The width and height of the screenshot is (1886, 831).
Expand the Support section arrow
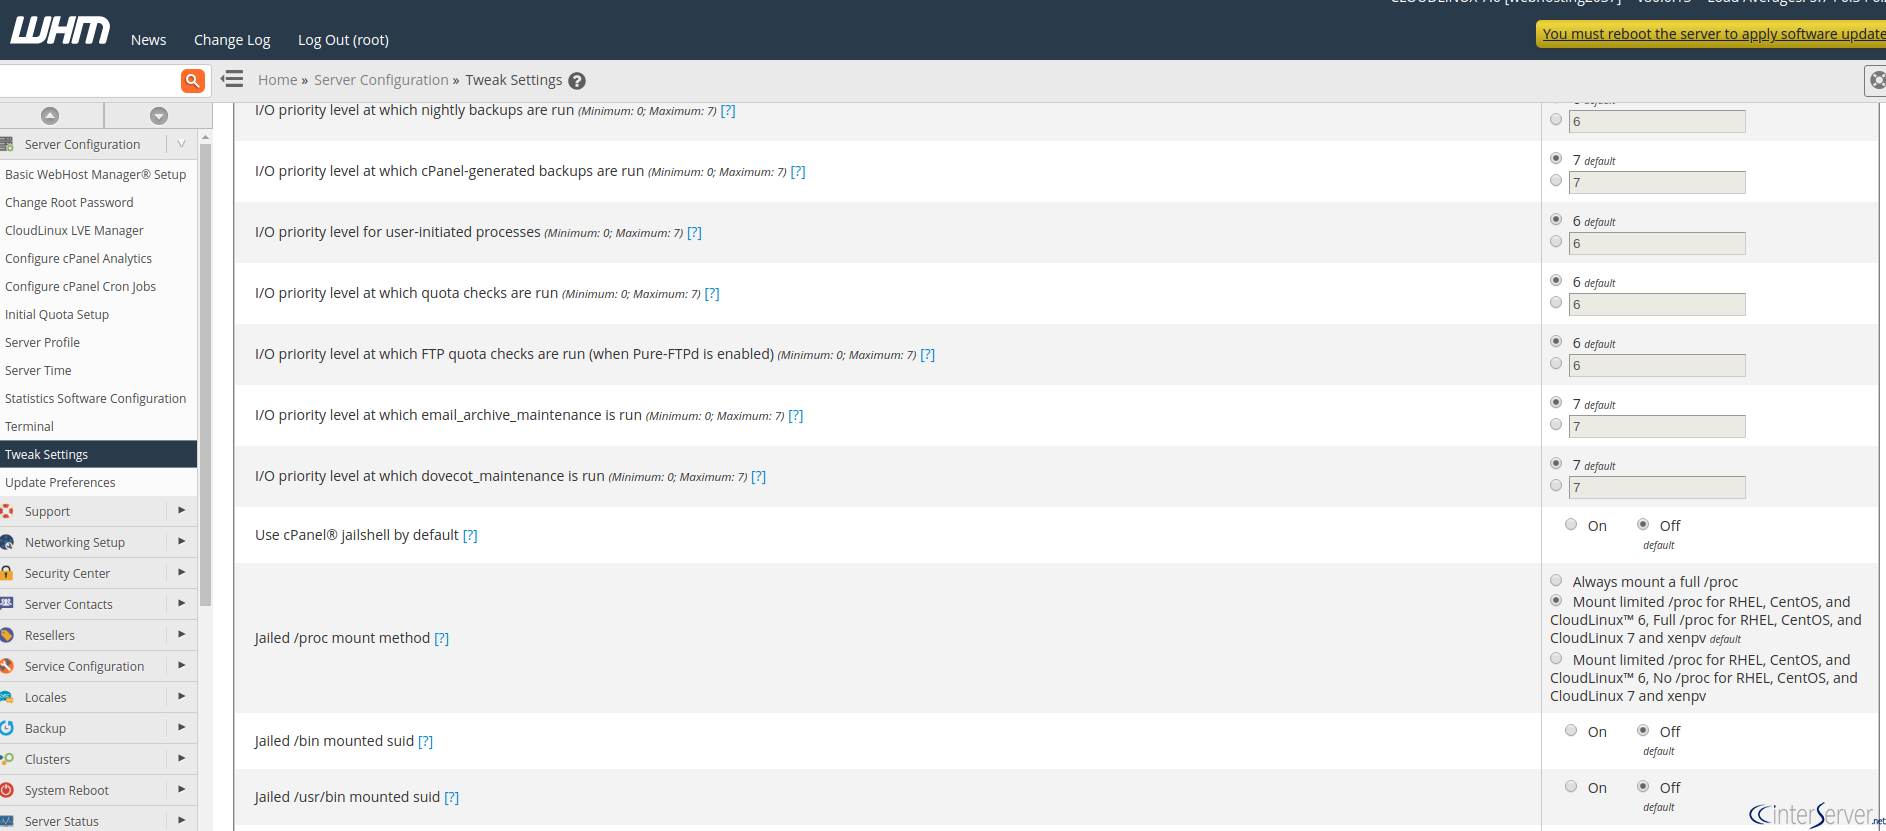pos(181,511)
